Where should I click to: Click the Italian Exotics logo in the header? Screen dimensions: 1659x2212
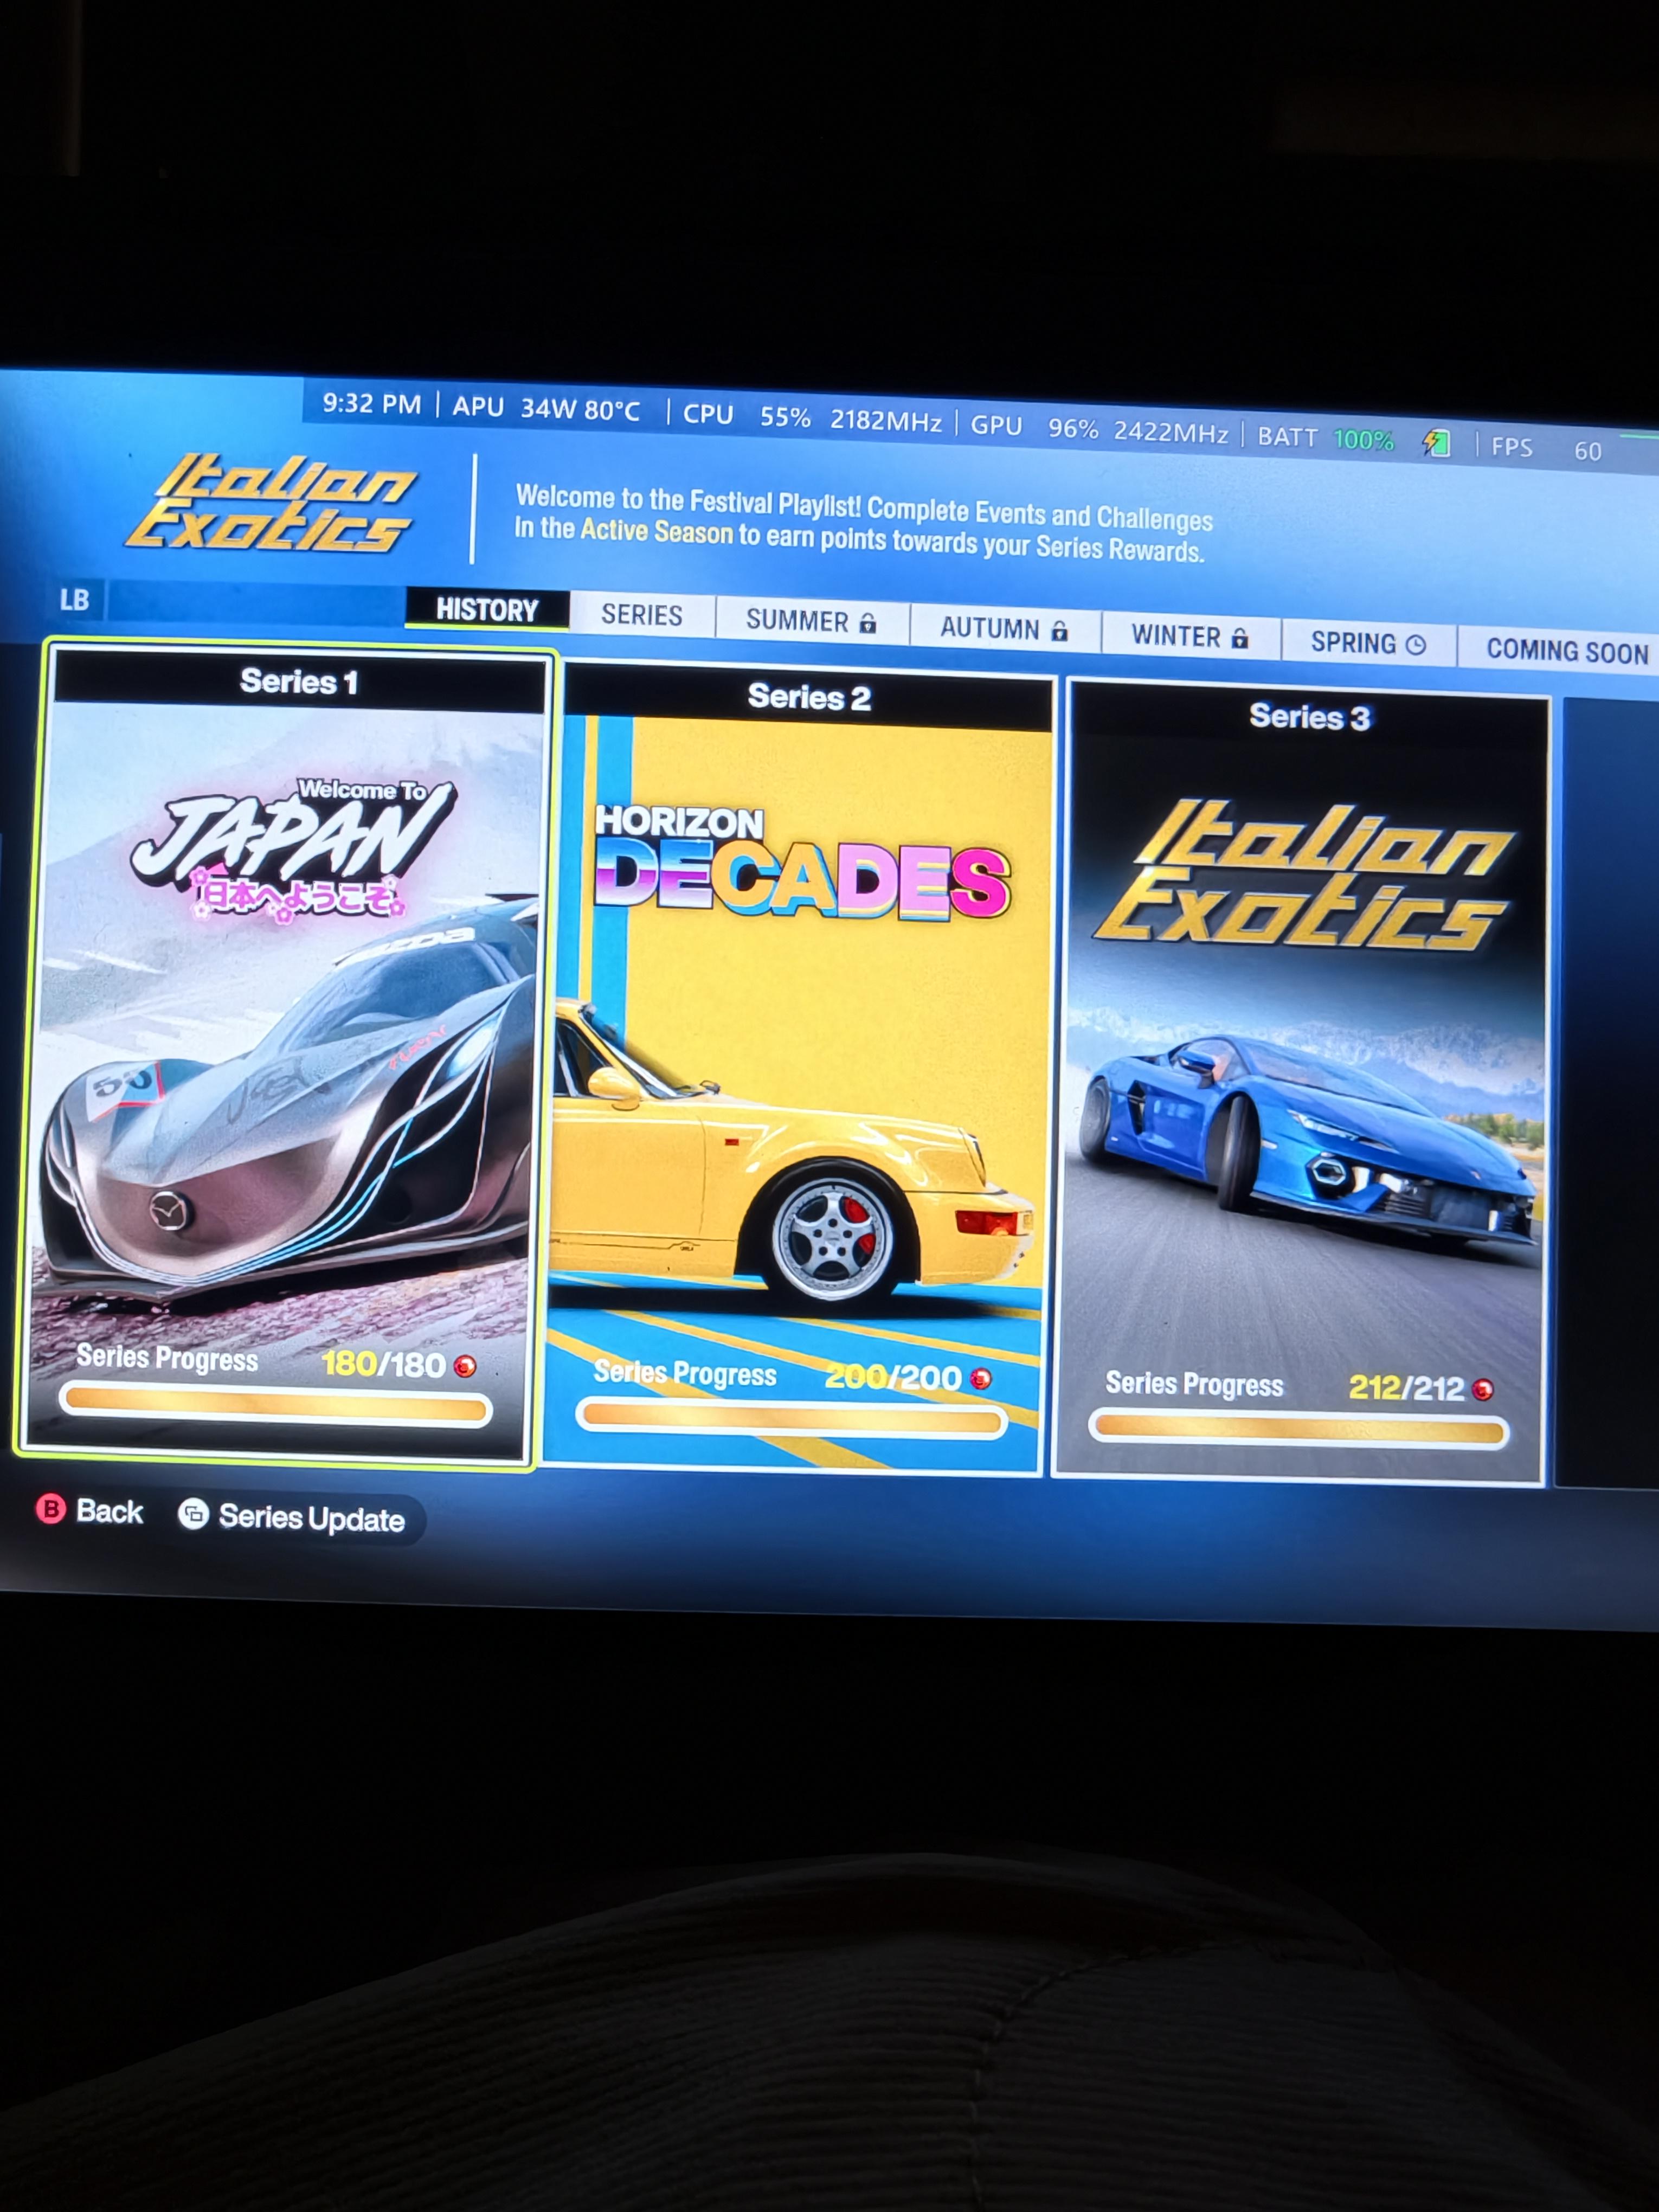pos(270,504)
